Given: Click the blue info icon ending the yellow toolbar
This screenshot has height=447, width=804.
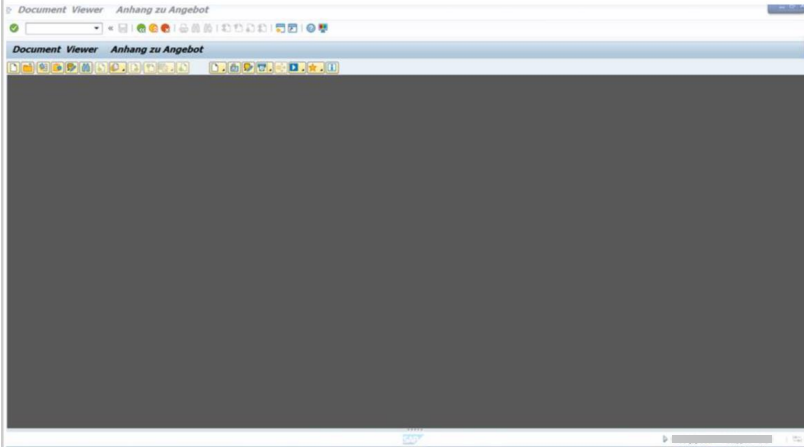Looking at the screenshot, I should pyautogui.click(x=332, y=68).
